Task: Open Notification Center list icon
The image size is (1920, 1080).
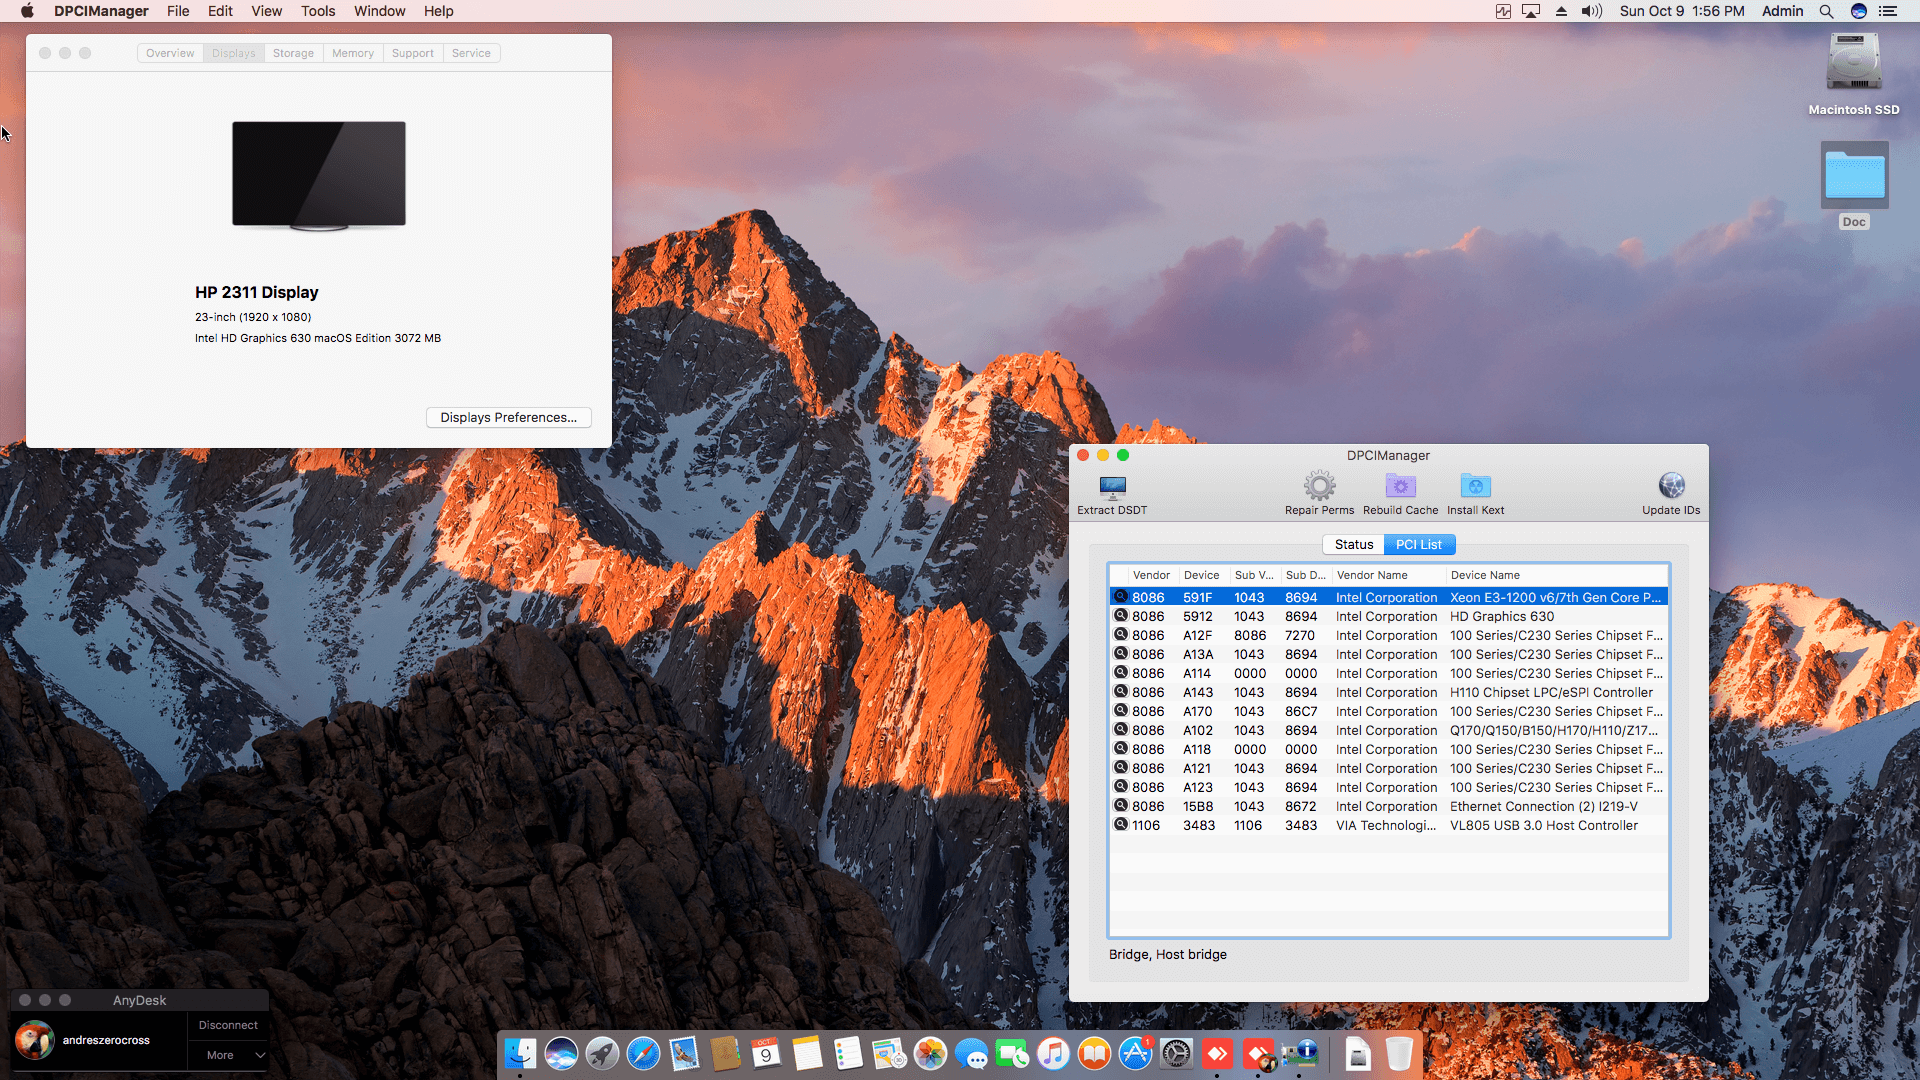Action: 1888,11
